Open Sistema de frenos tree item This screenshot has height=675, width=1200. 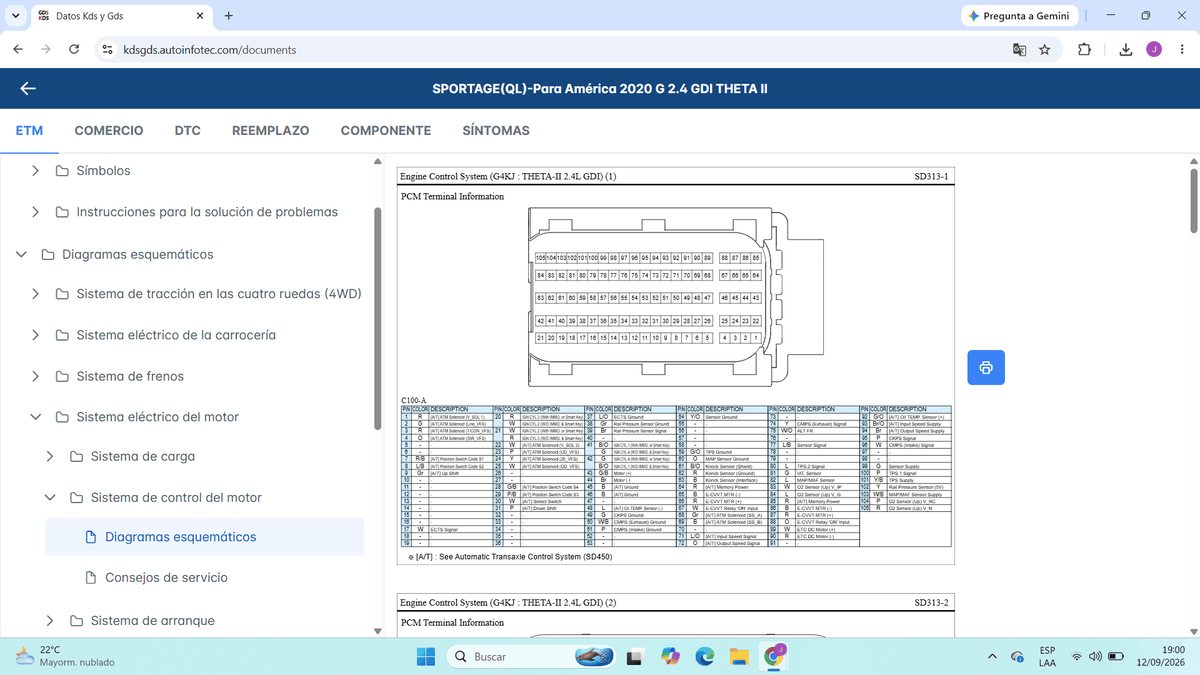pyautogui.click(x=130, y=376)
